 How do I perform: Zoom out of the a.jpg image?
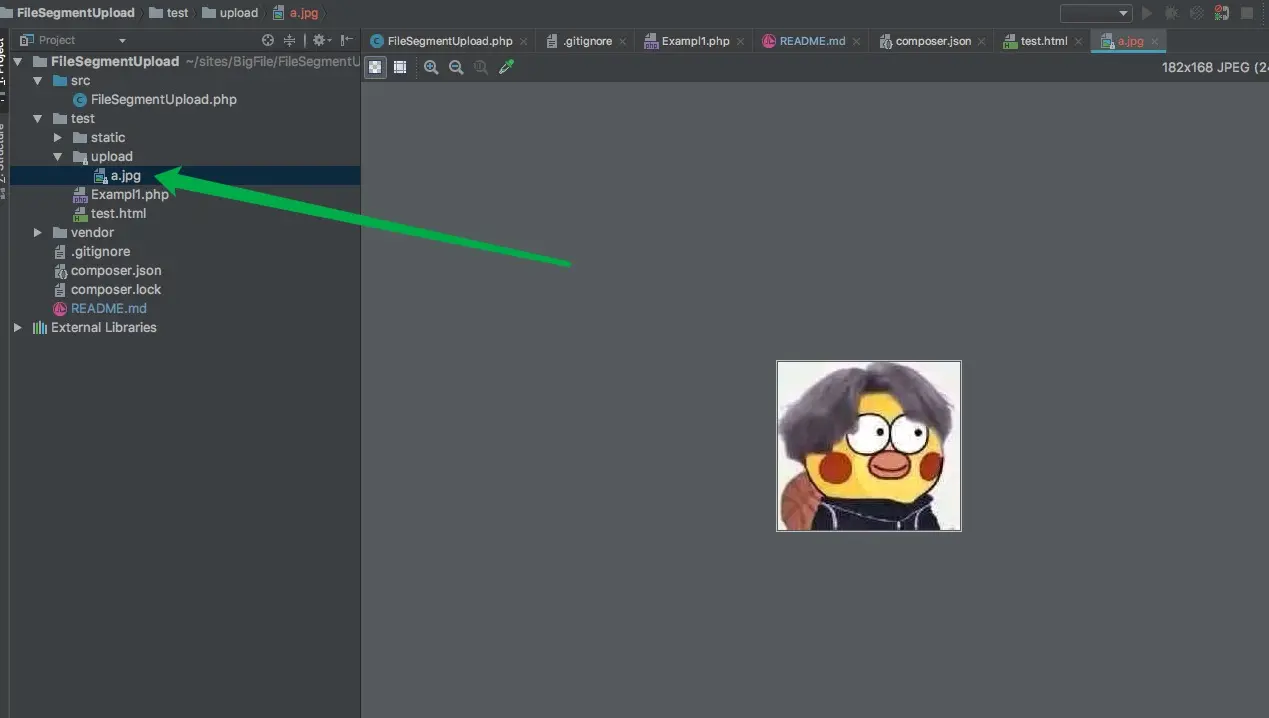456,67
